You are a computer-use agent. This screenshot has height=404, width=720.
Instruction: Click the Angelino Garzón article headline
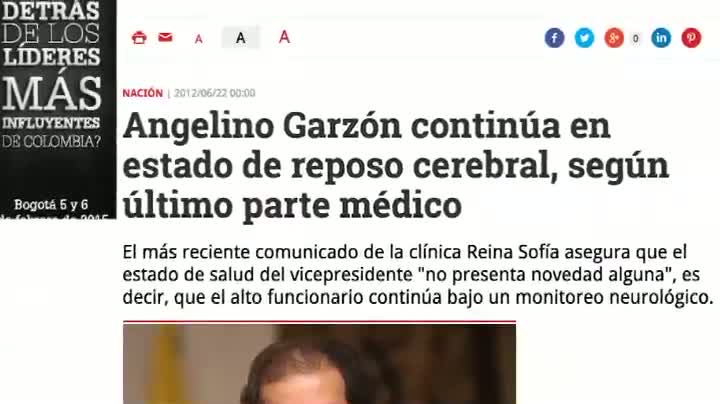click(395, 166)
